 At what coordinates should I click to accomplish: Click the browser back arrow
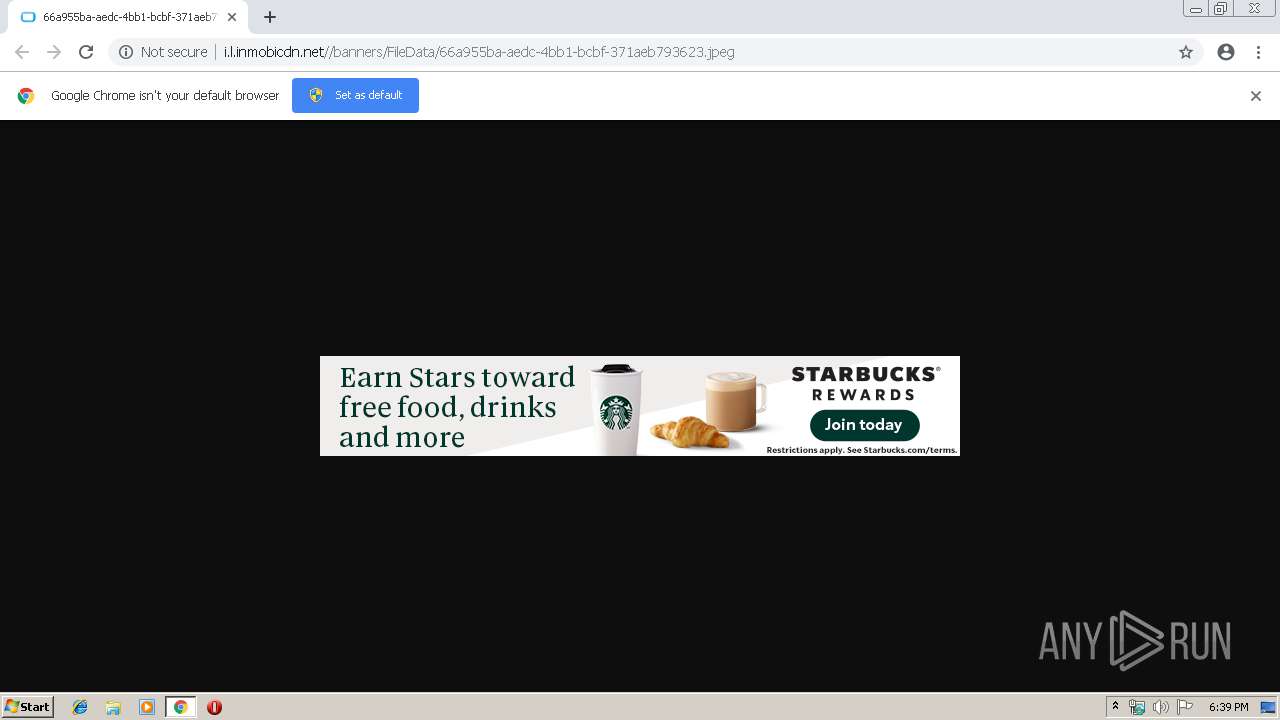point(22,52)
